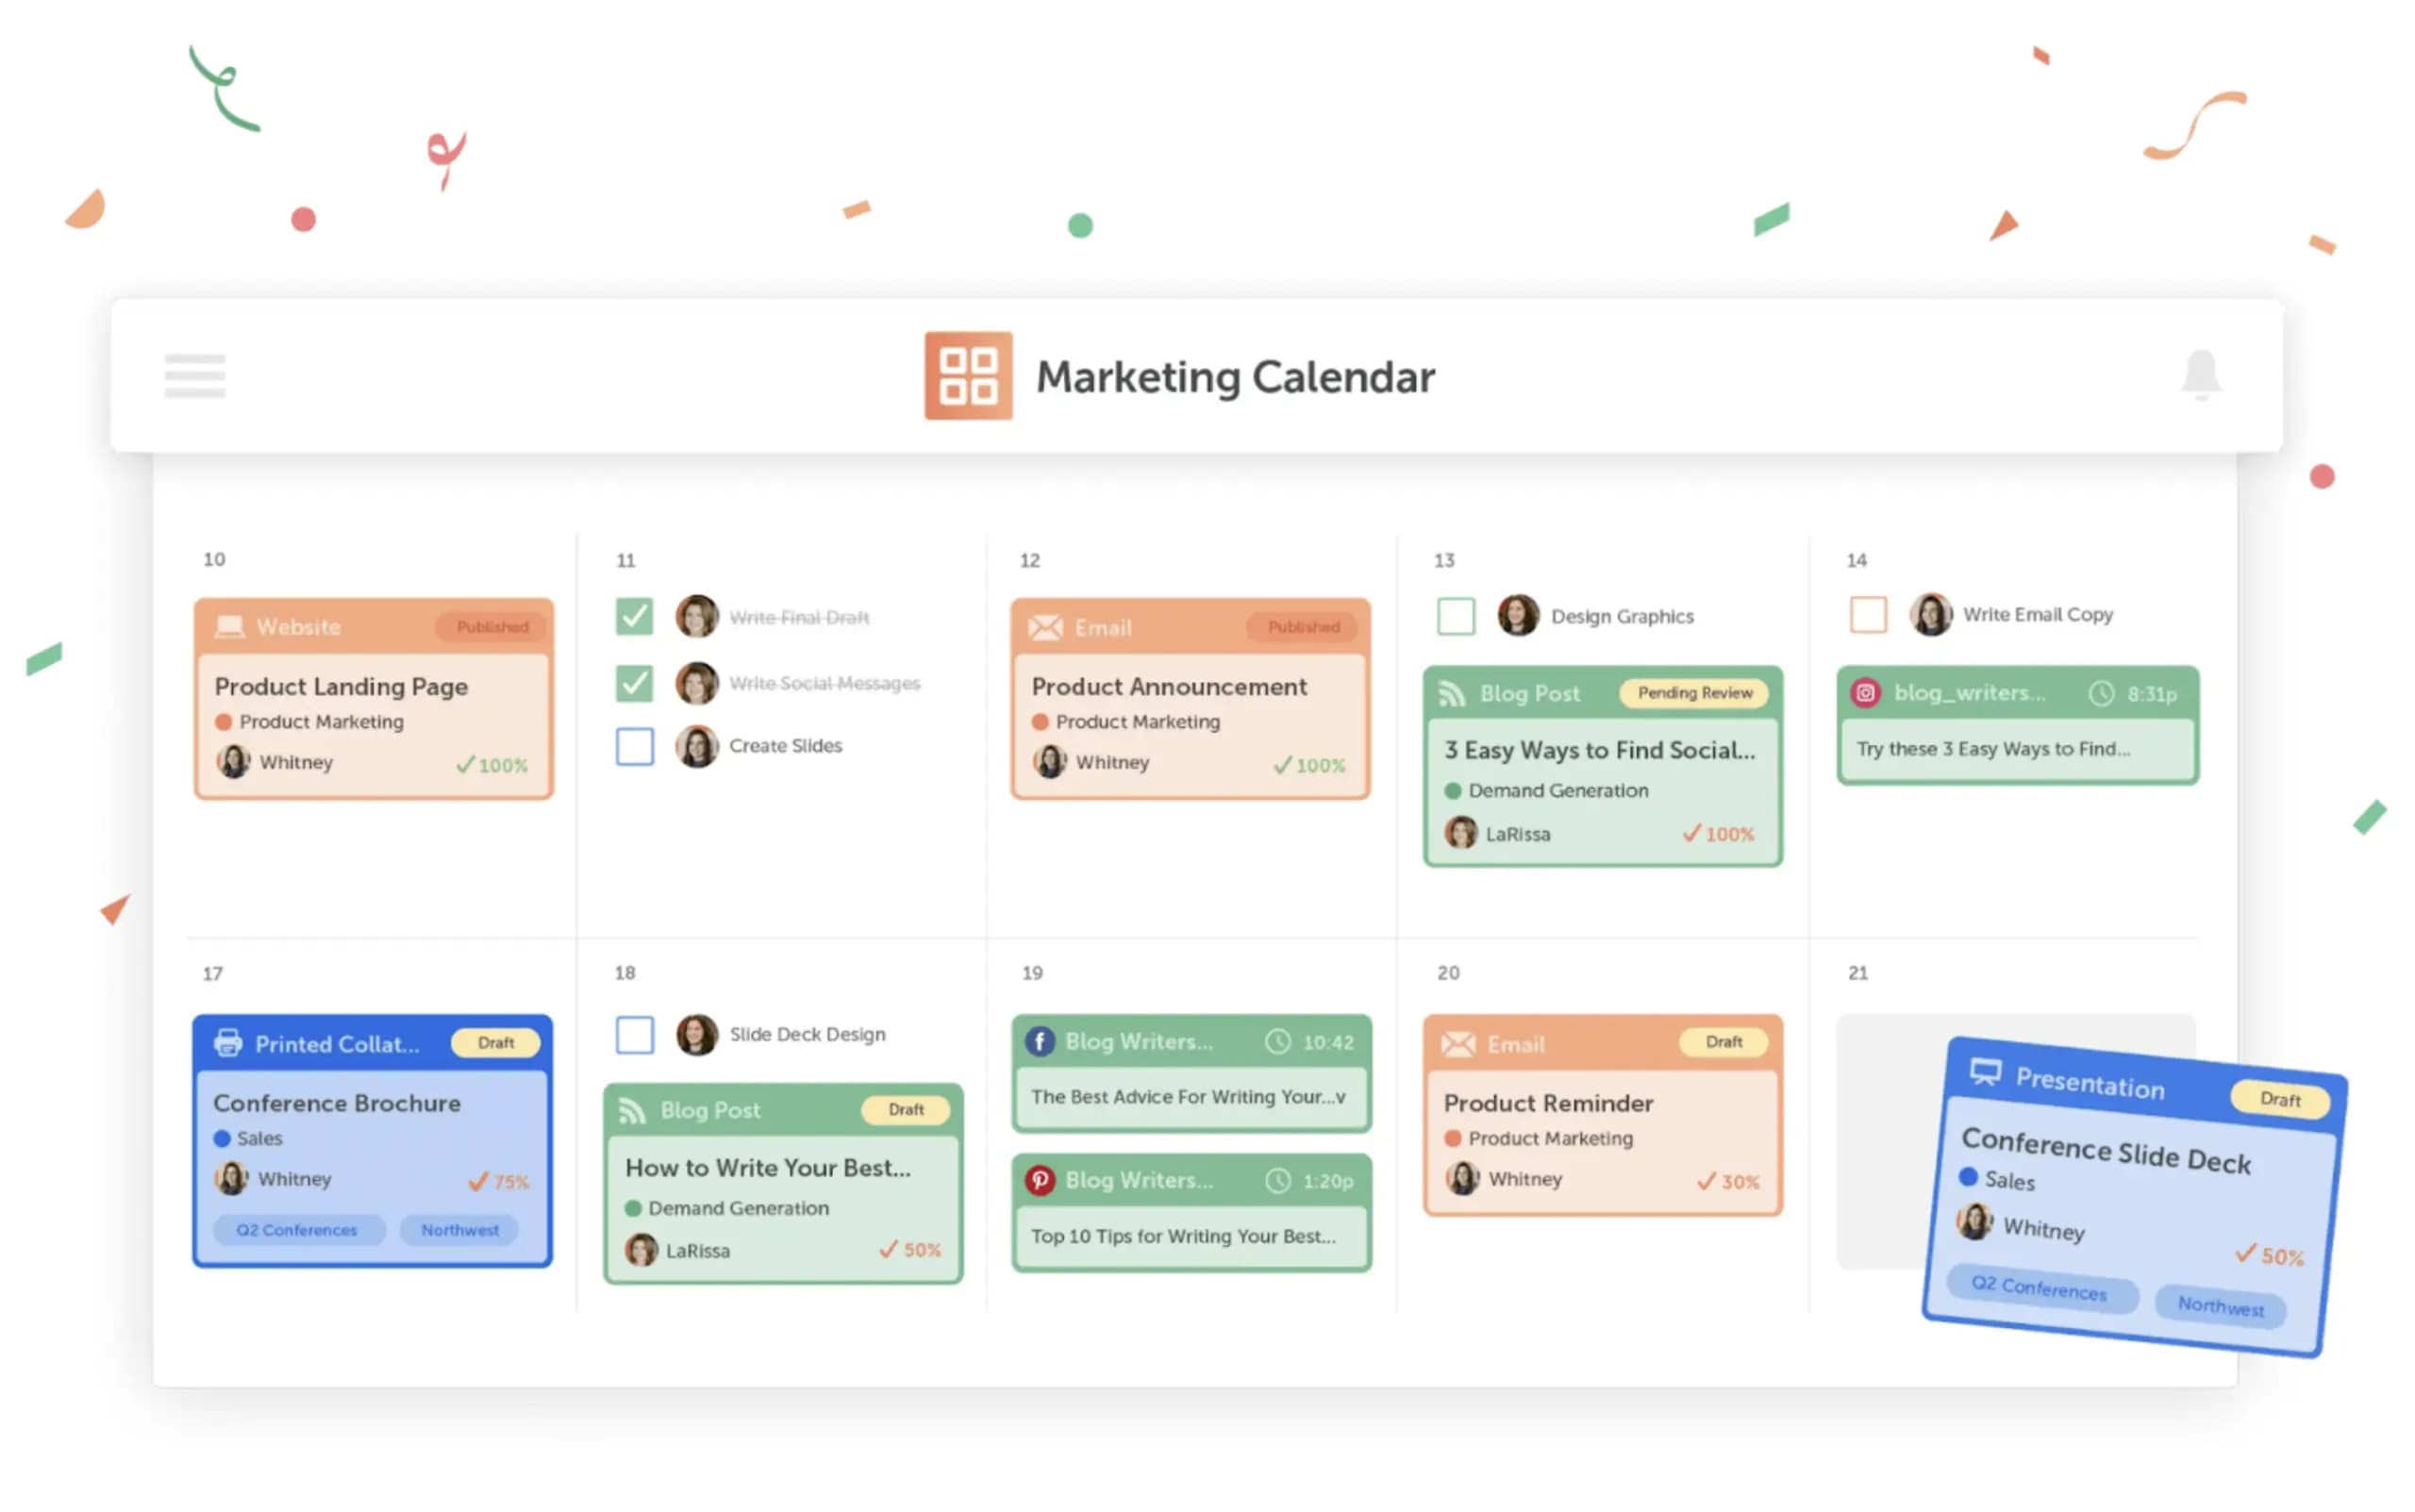Click the Q2 Conferences tag on Conference Brochure
Image resolution: width=2415 pixels, height=1512 pixels.
[x=297, y=1230]
